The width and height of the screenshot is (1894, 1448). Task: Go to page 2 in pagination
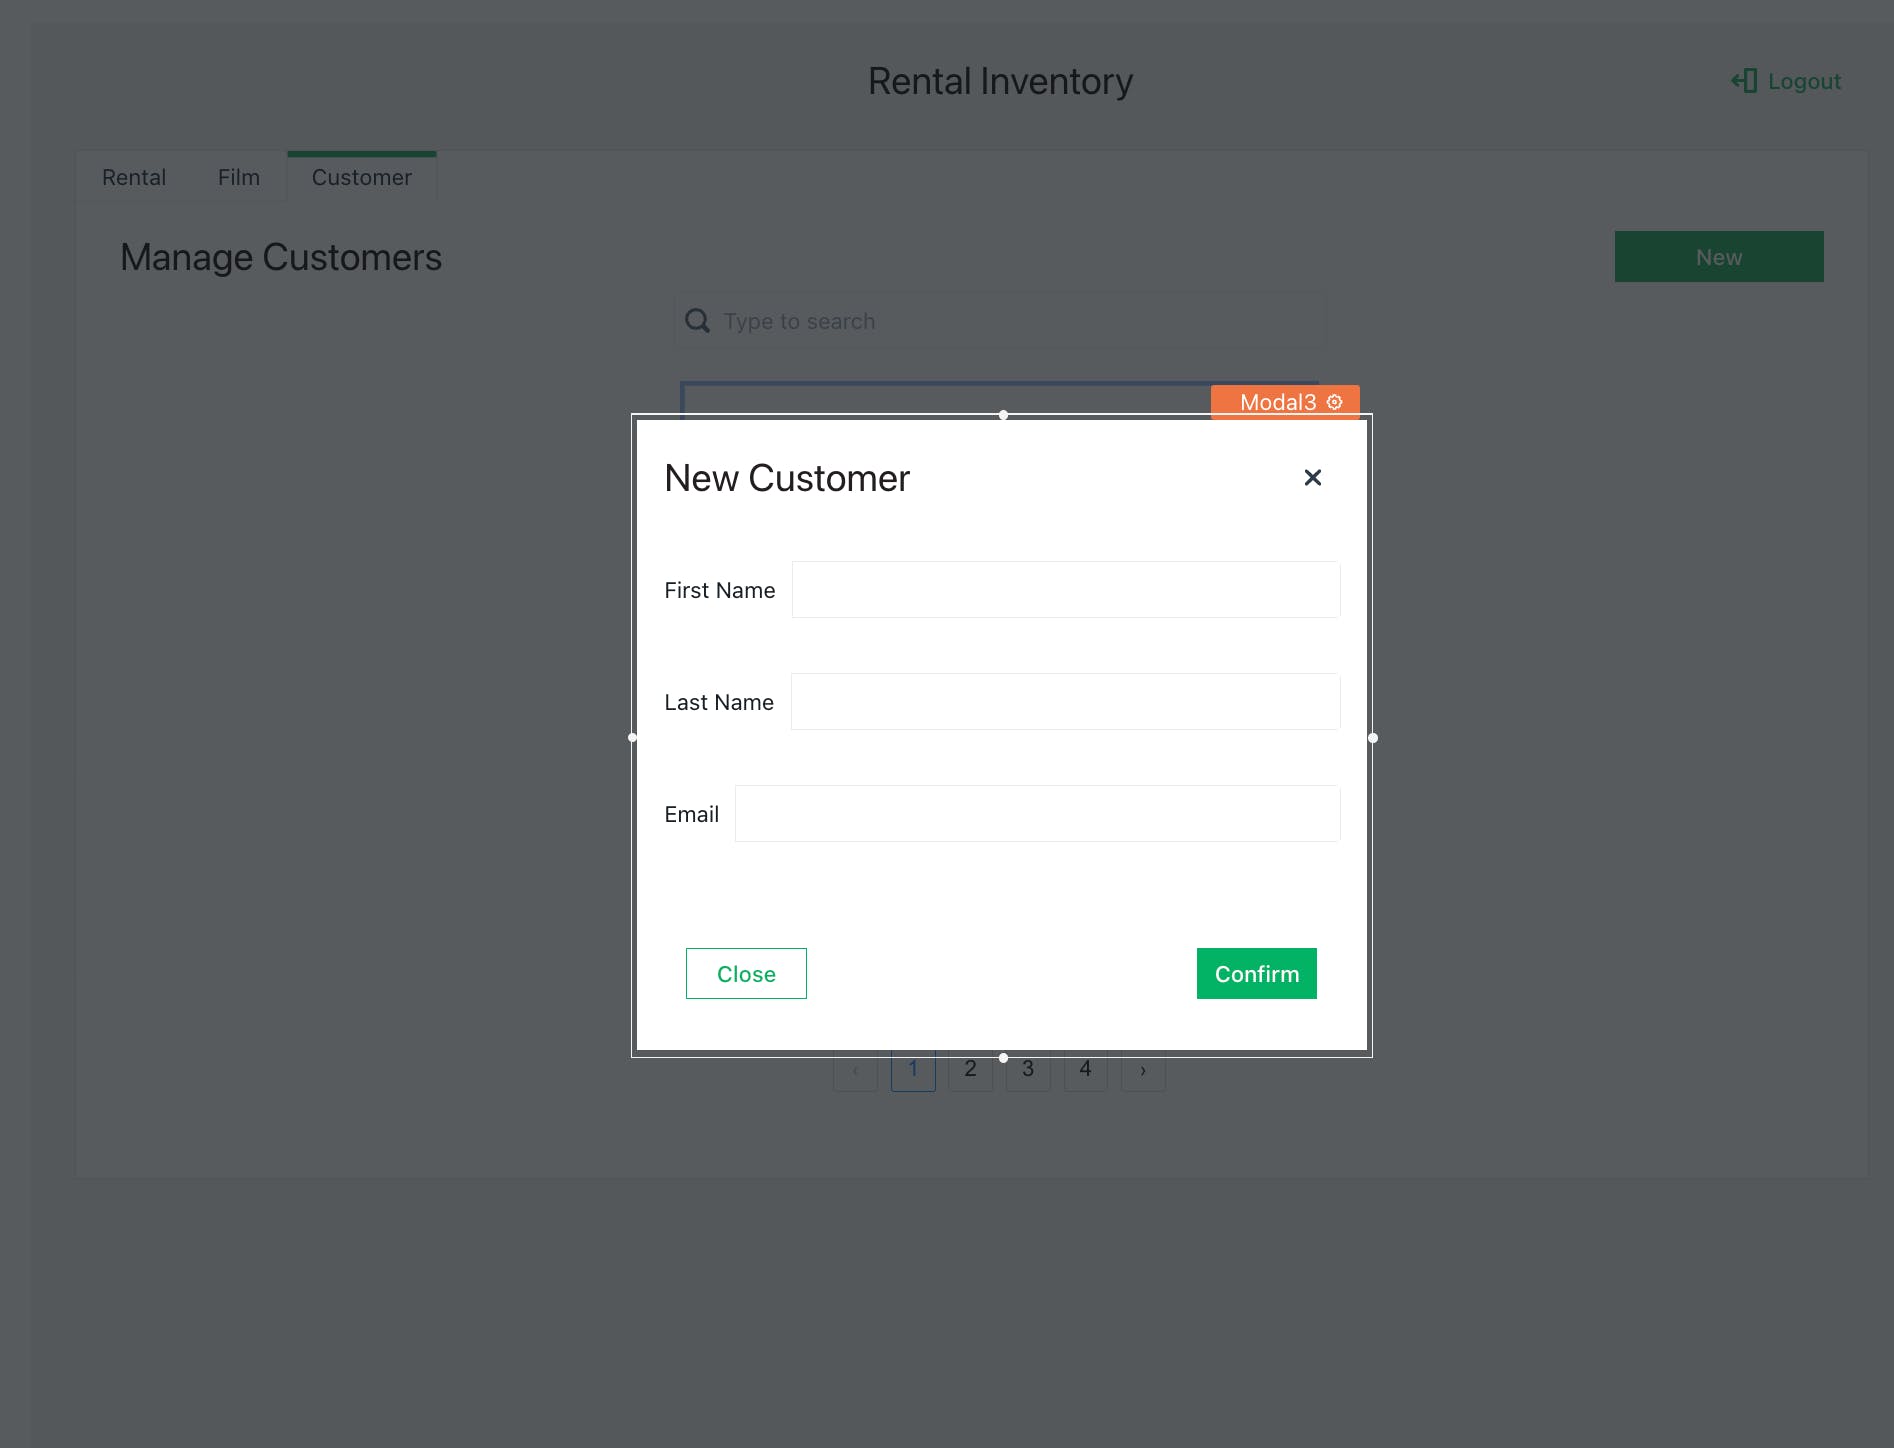tap(970, 1070)
